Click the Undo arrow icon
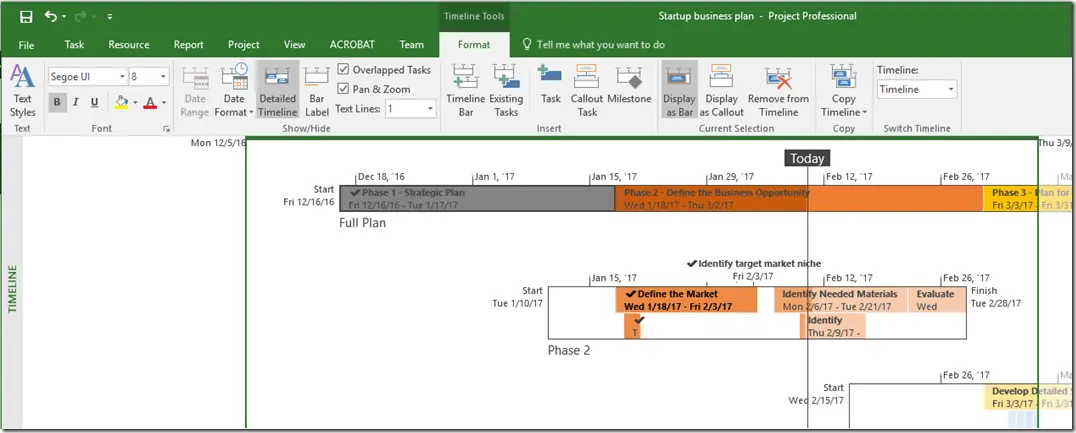Viewport: 1076px width, 433px height. point(51,16)
